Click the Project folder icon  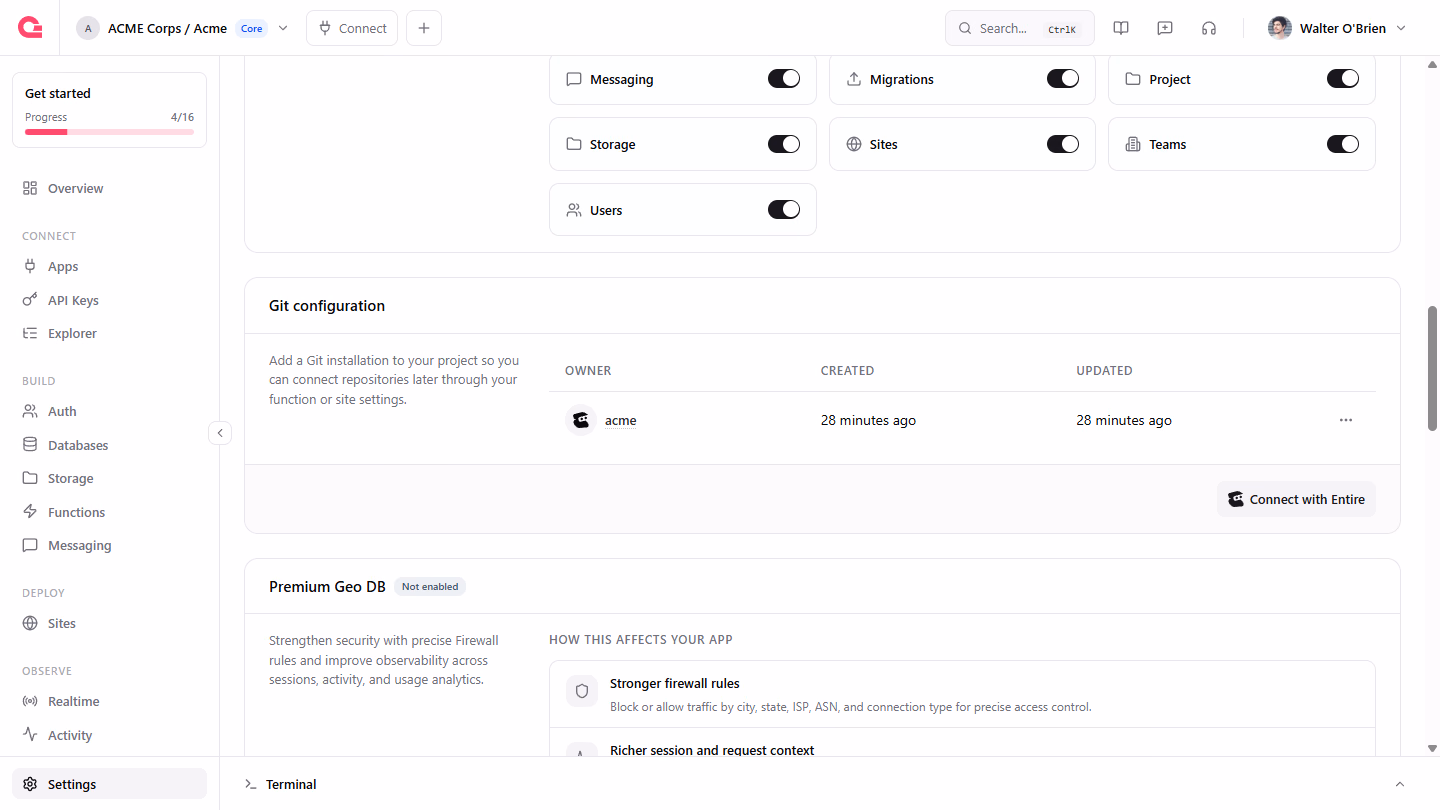click(1133, 79)
